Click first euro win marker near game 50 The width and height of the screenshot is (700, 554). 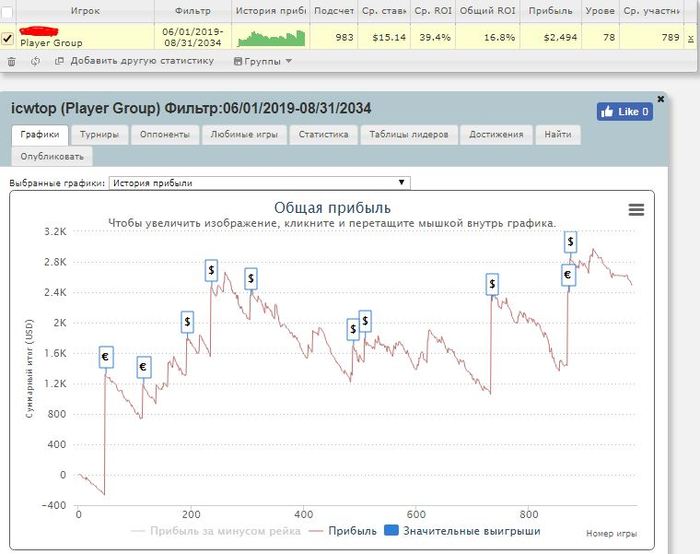[106, 357]
